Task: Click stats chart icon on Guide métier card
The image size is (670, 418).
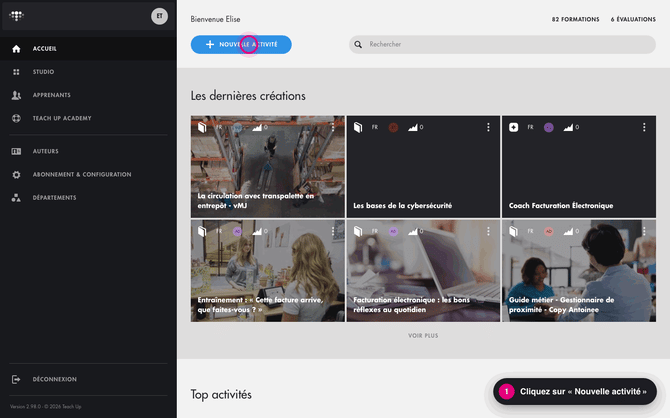Action: tap(568, 231)
